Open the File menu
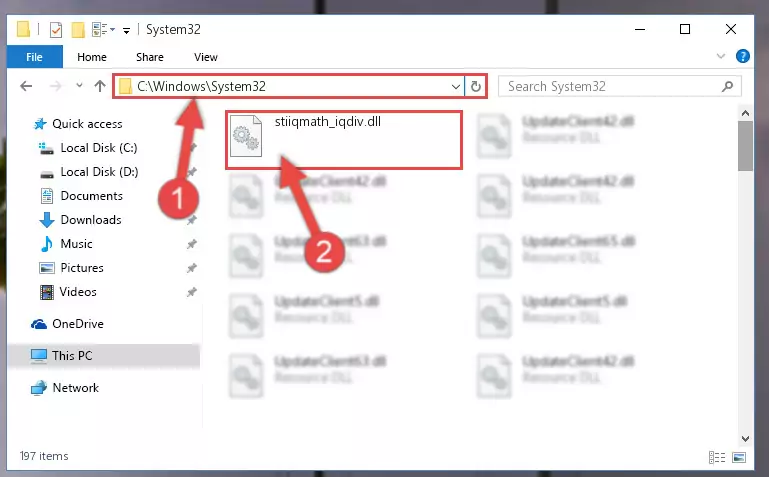Screen dimensions: 769x477 (x=34, y=57)
